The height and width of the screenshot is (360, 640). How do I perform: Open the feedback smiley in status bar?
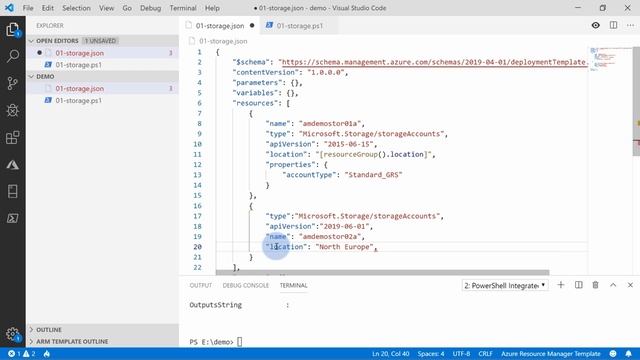(x=613, y=353)
